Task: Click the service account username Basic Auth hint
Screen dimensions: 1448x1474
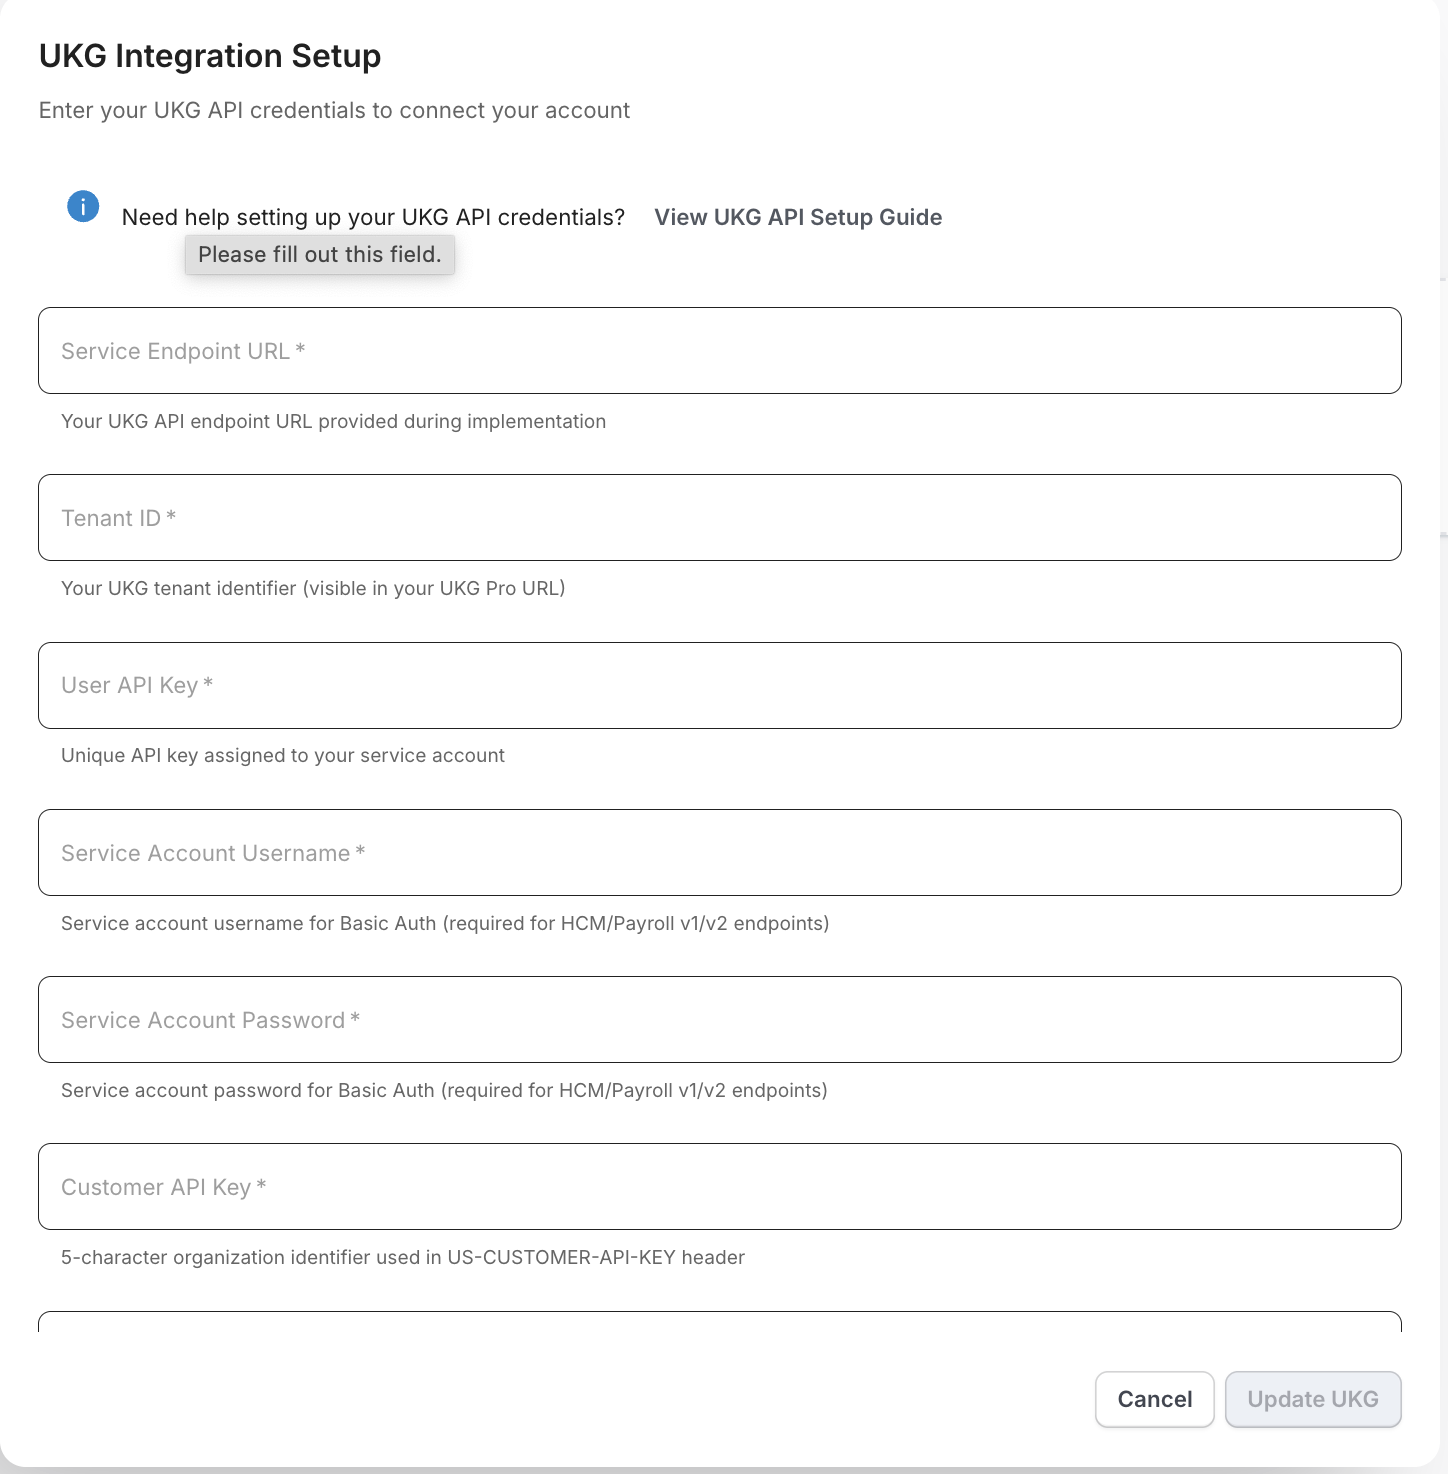Action: (x=445, y=923)
